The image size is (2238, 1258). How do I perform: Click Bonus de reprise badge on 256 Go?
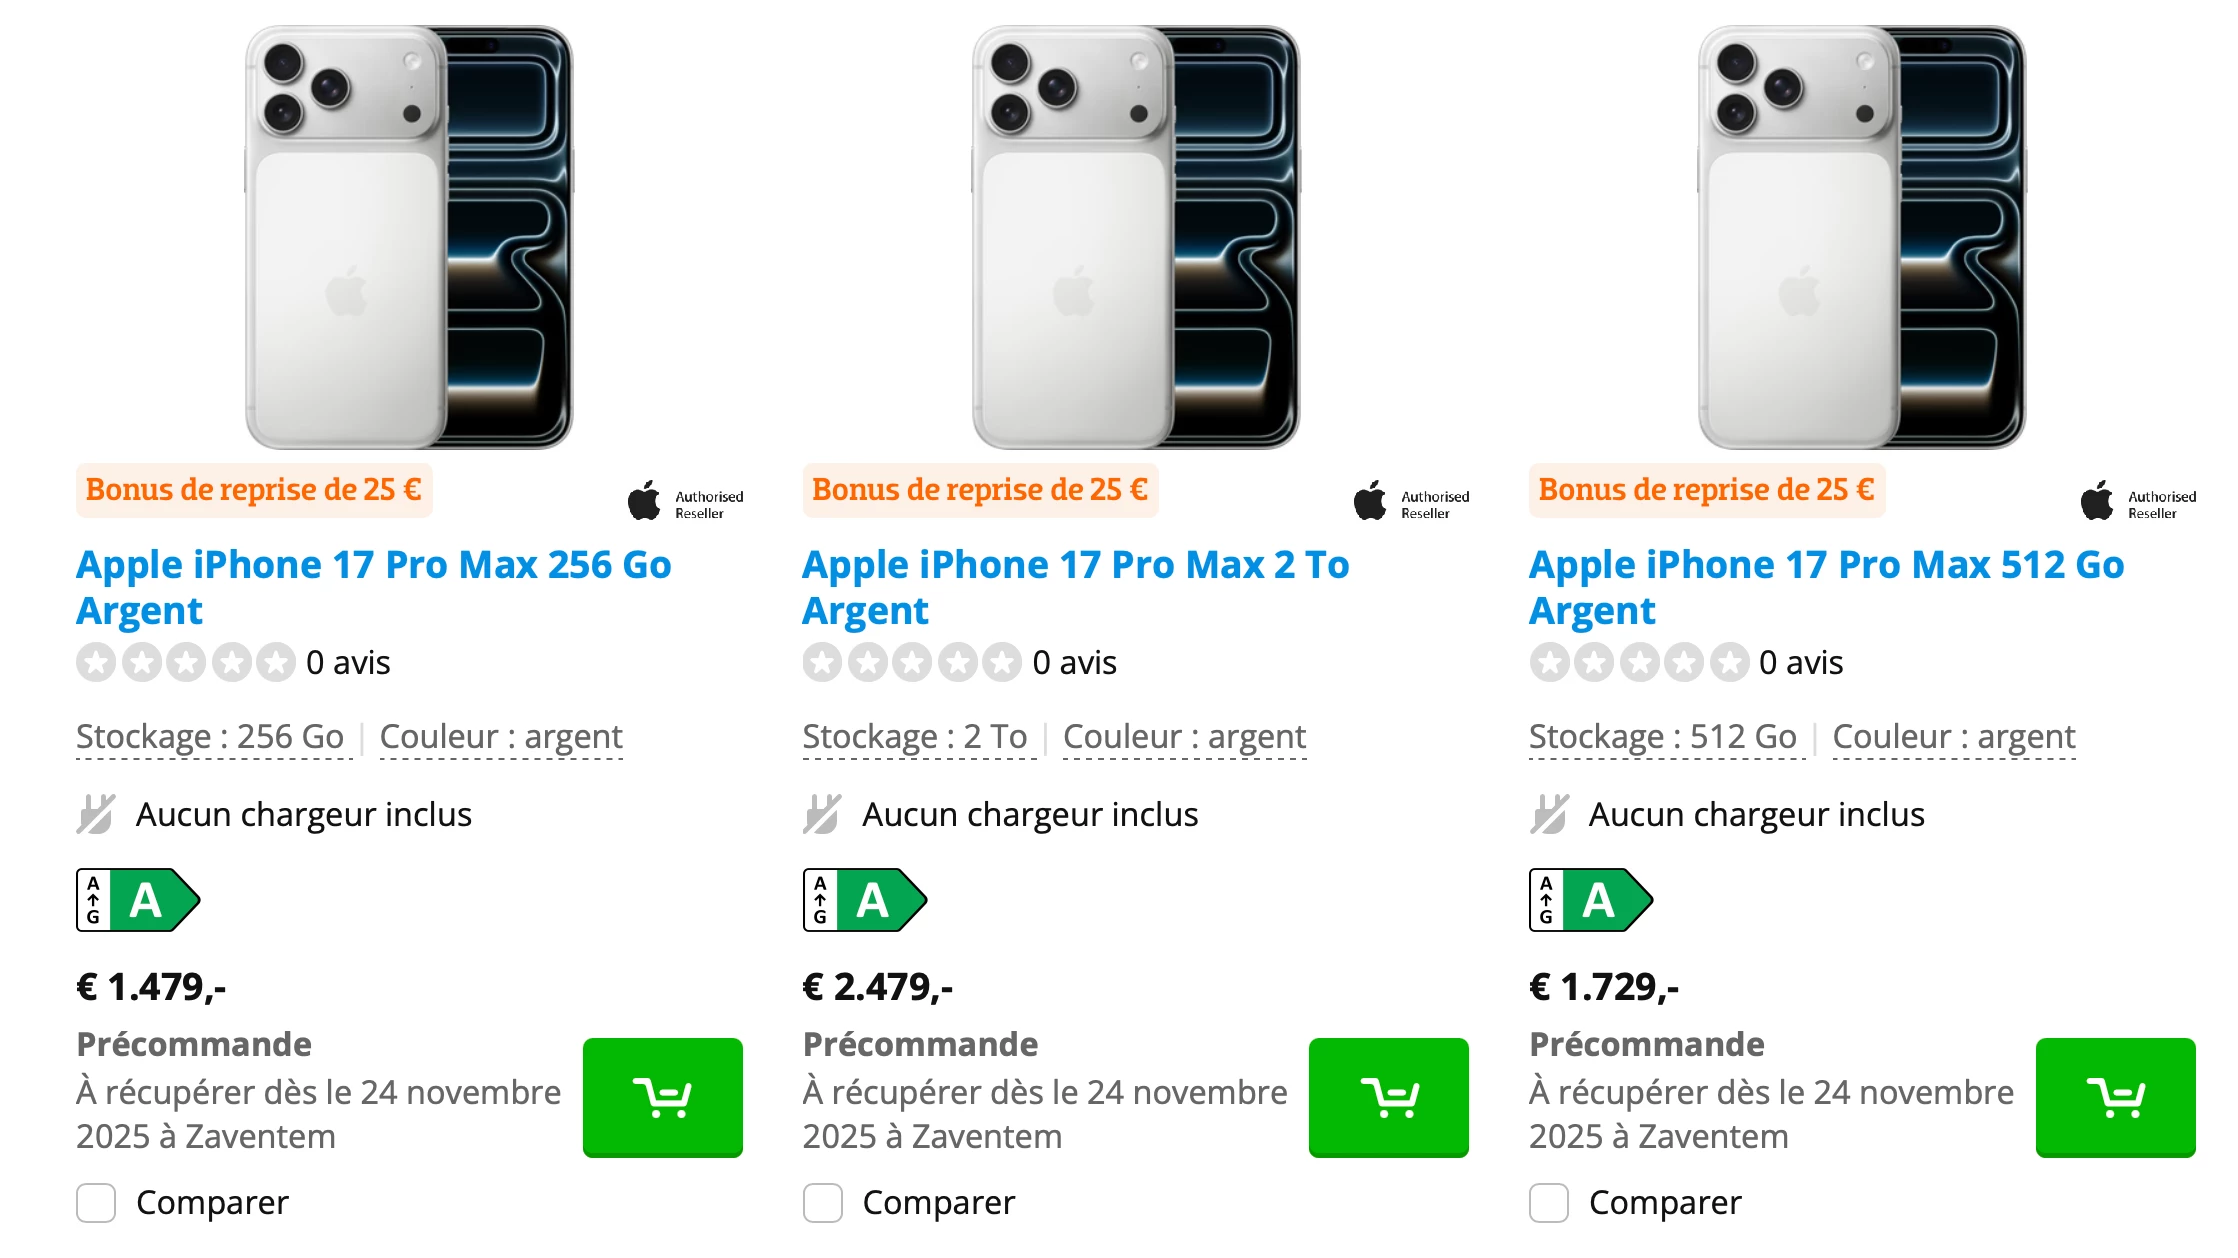click(253, 490)
